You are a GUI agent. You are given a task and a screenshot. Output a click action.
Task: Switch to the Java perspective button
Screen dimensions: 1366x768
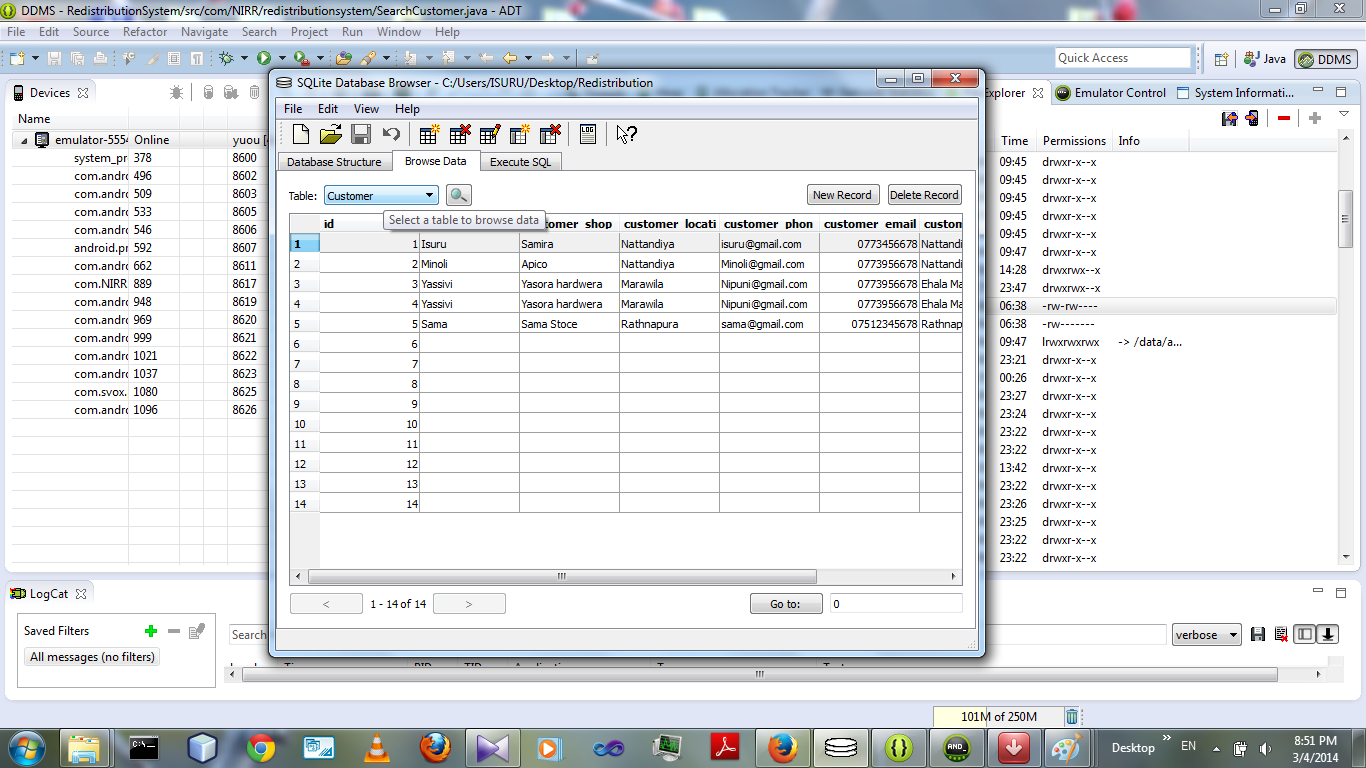1264,59
